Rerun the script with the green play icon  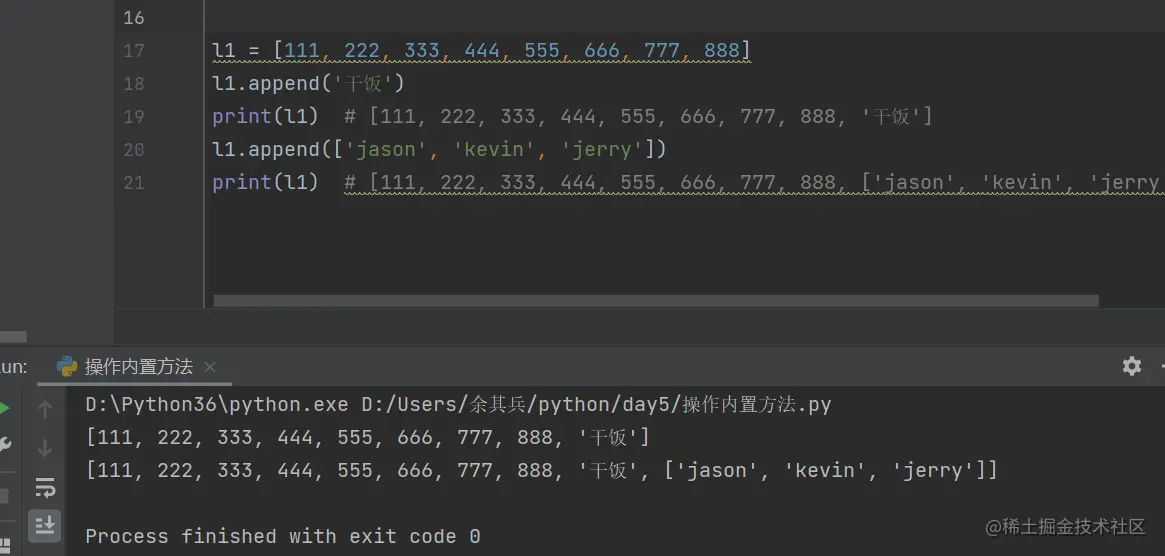coord(4,408)
